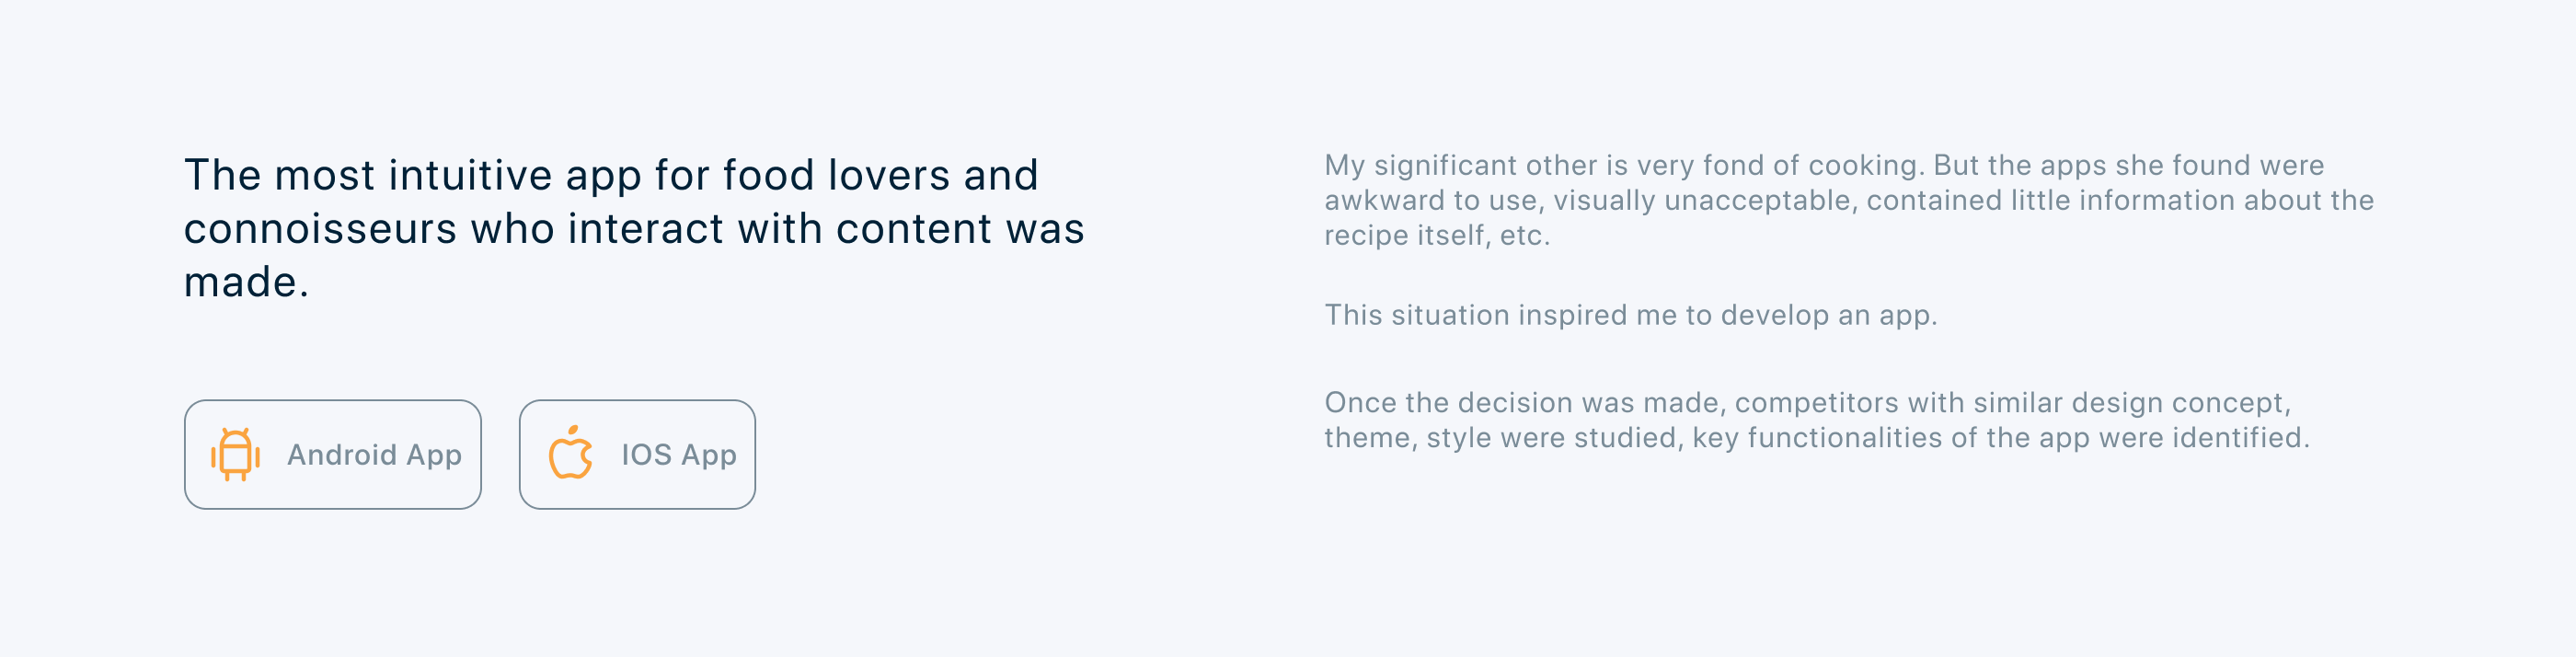
Task: Click the orange Apple logo icon
Action: (571, 454)
